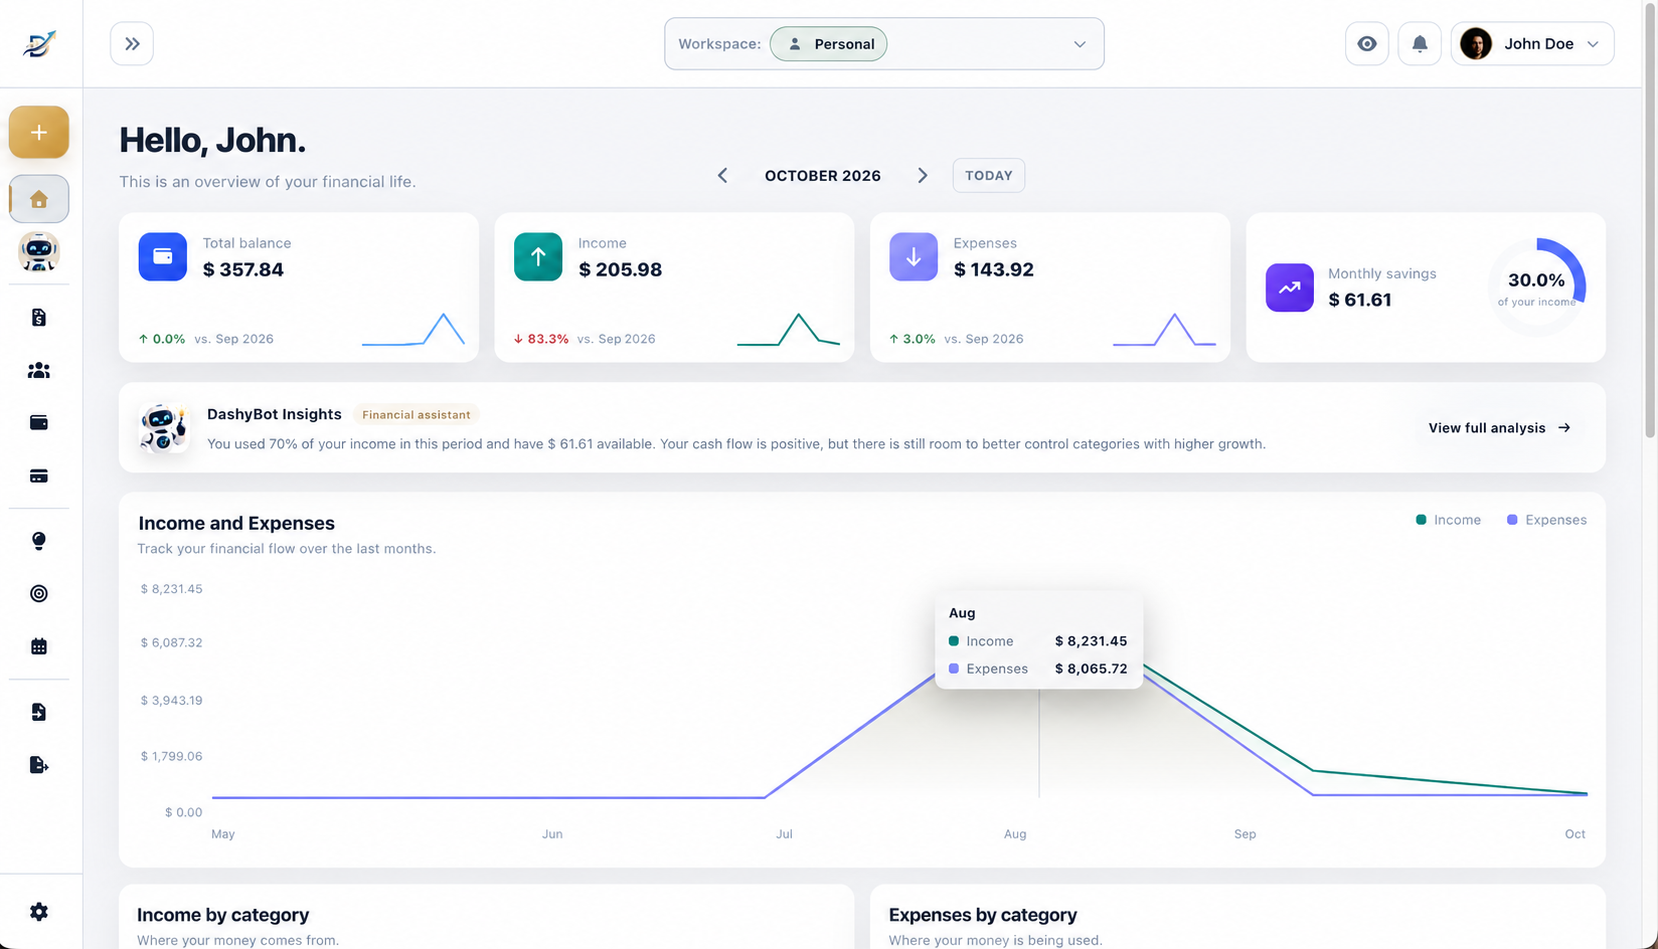Toggle the Expenses legend series
Viewport: 1658px width, 949px height.
pos(1547,520)
